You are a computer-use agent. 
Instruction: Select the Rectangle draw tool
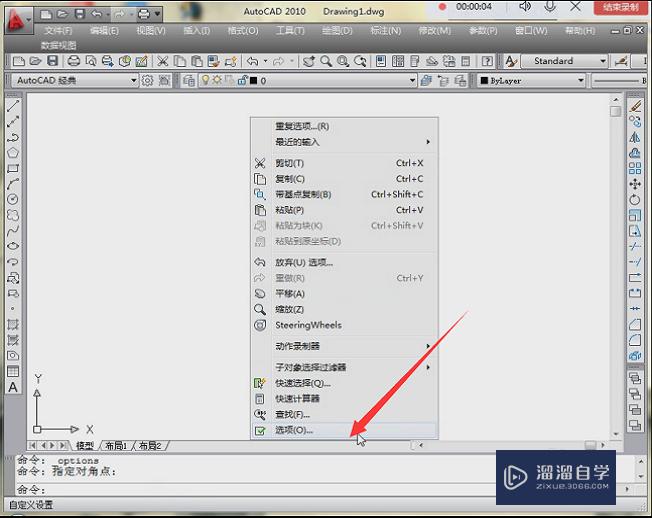click(x=13, y=168)
